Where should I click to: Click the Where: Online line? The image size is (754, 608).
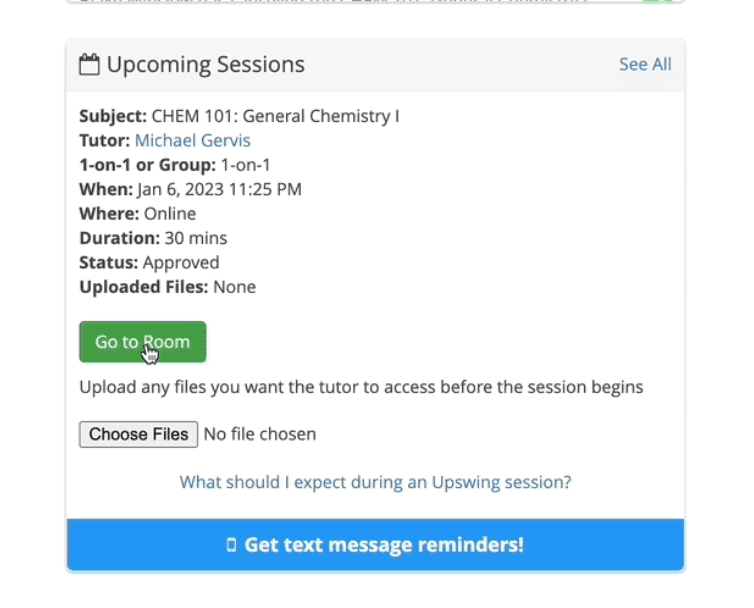(x=137, y=214)
